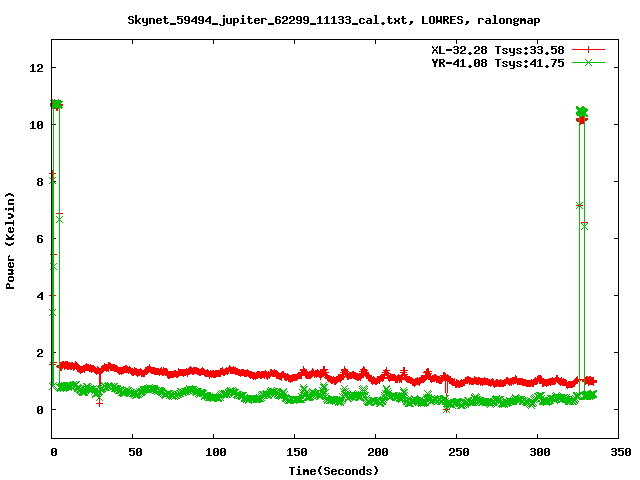Select the 'XL-32.28 Tsys:33.58' legend entry
640x480 pixels.
(498, 50)
